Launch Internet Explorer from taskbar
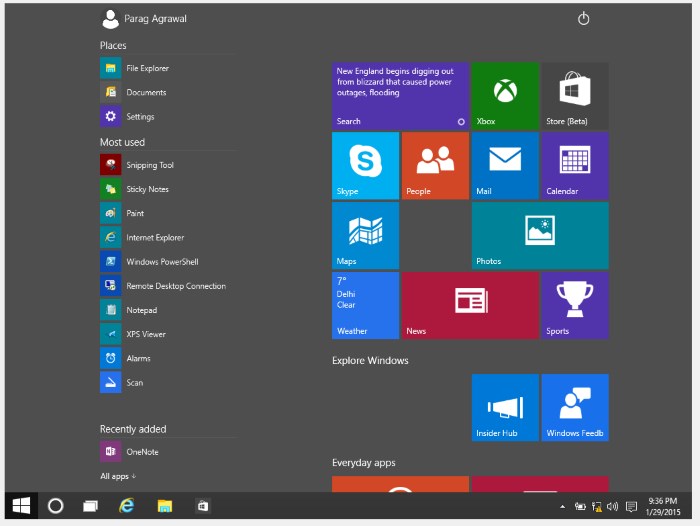 [x=127, y=505]
